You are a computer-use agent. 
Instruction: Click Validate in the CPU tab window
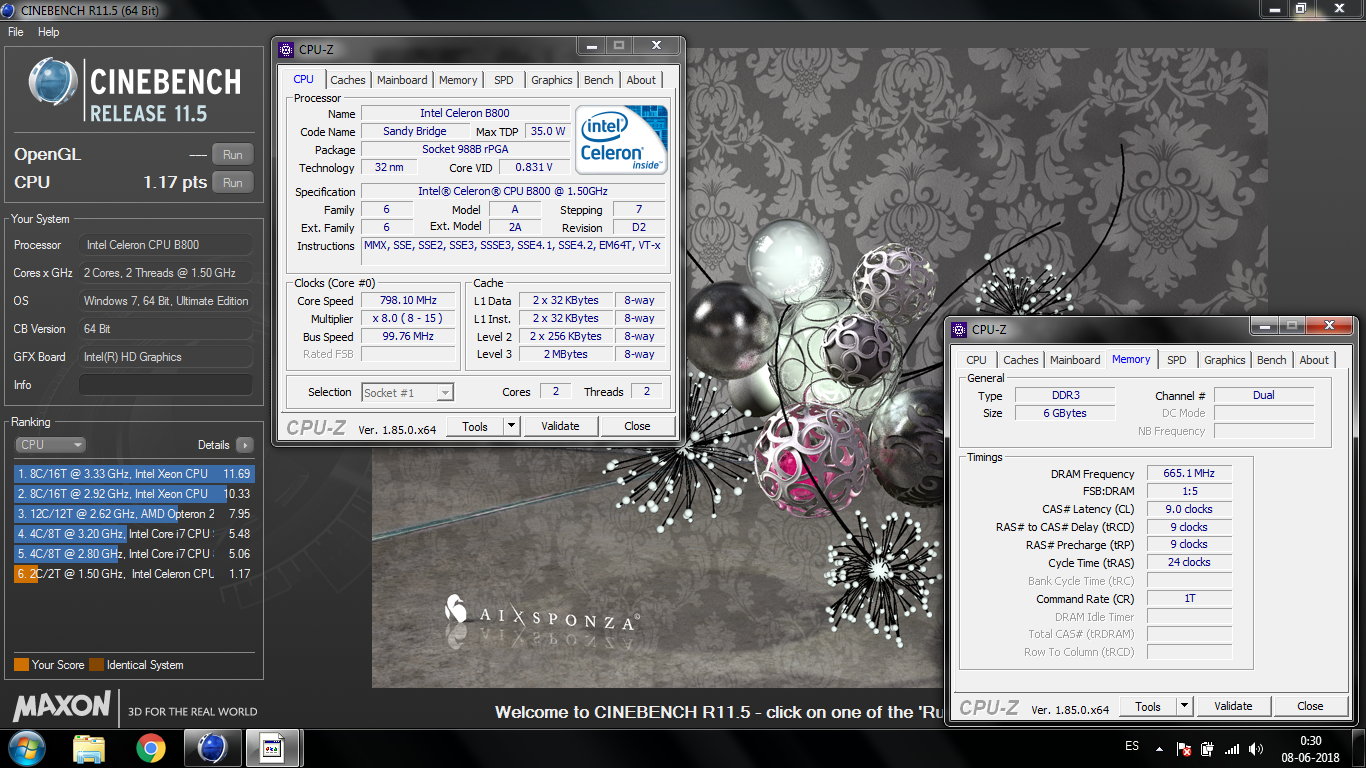(x=560, y=426)
